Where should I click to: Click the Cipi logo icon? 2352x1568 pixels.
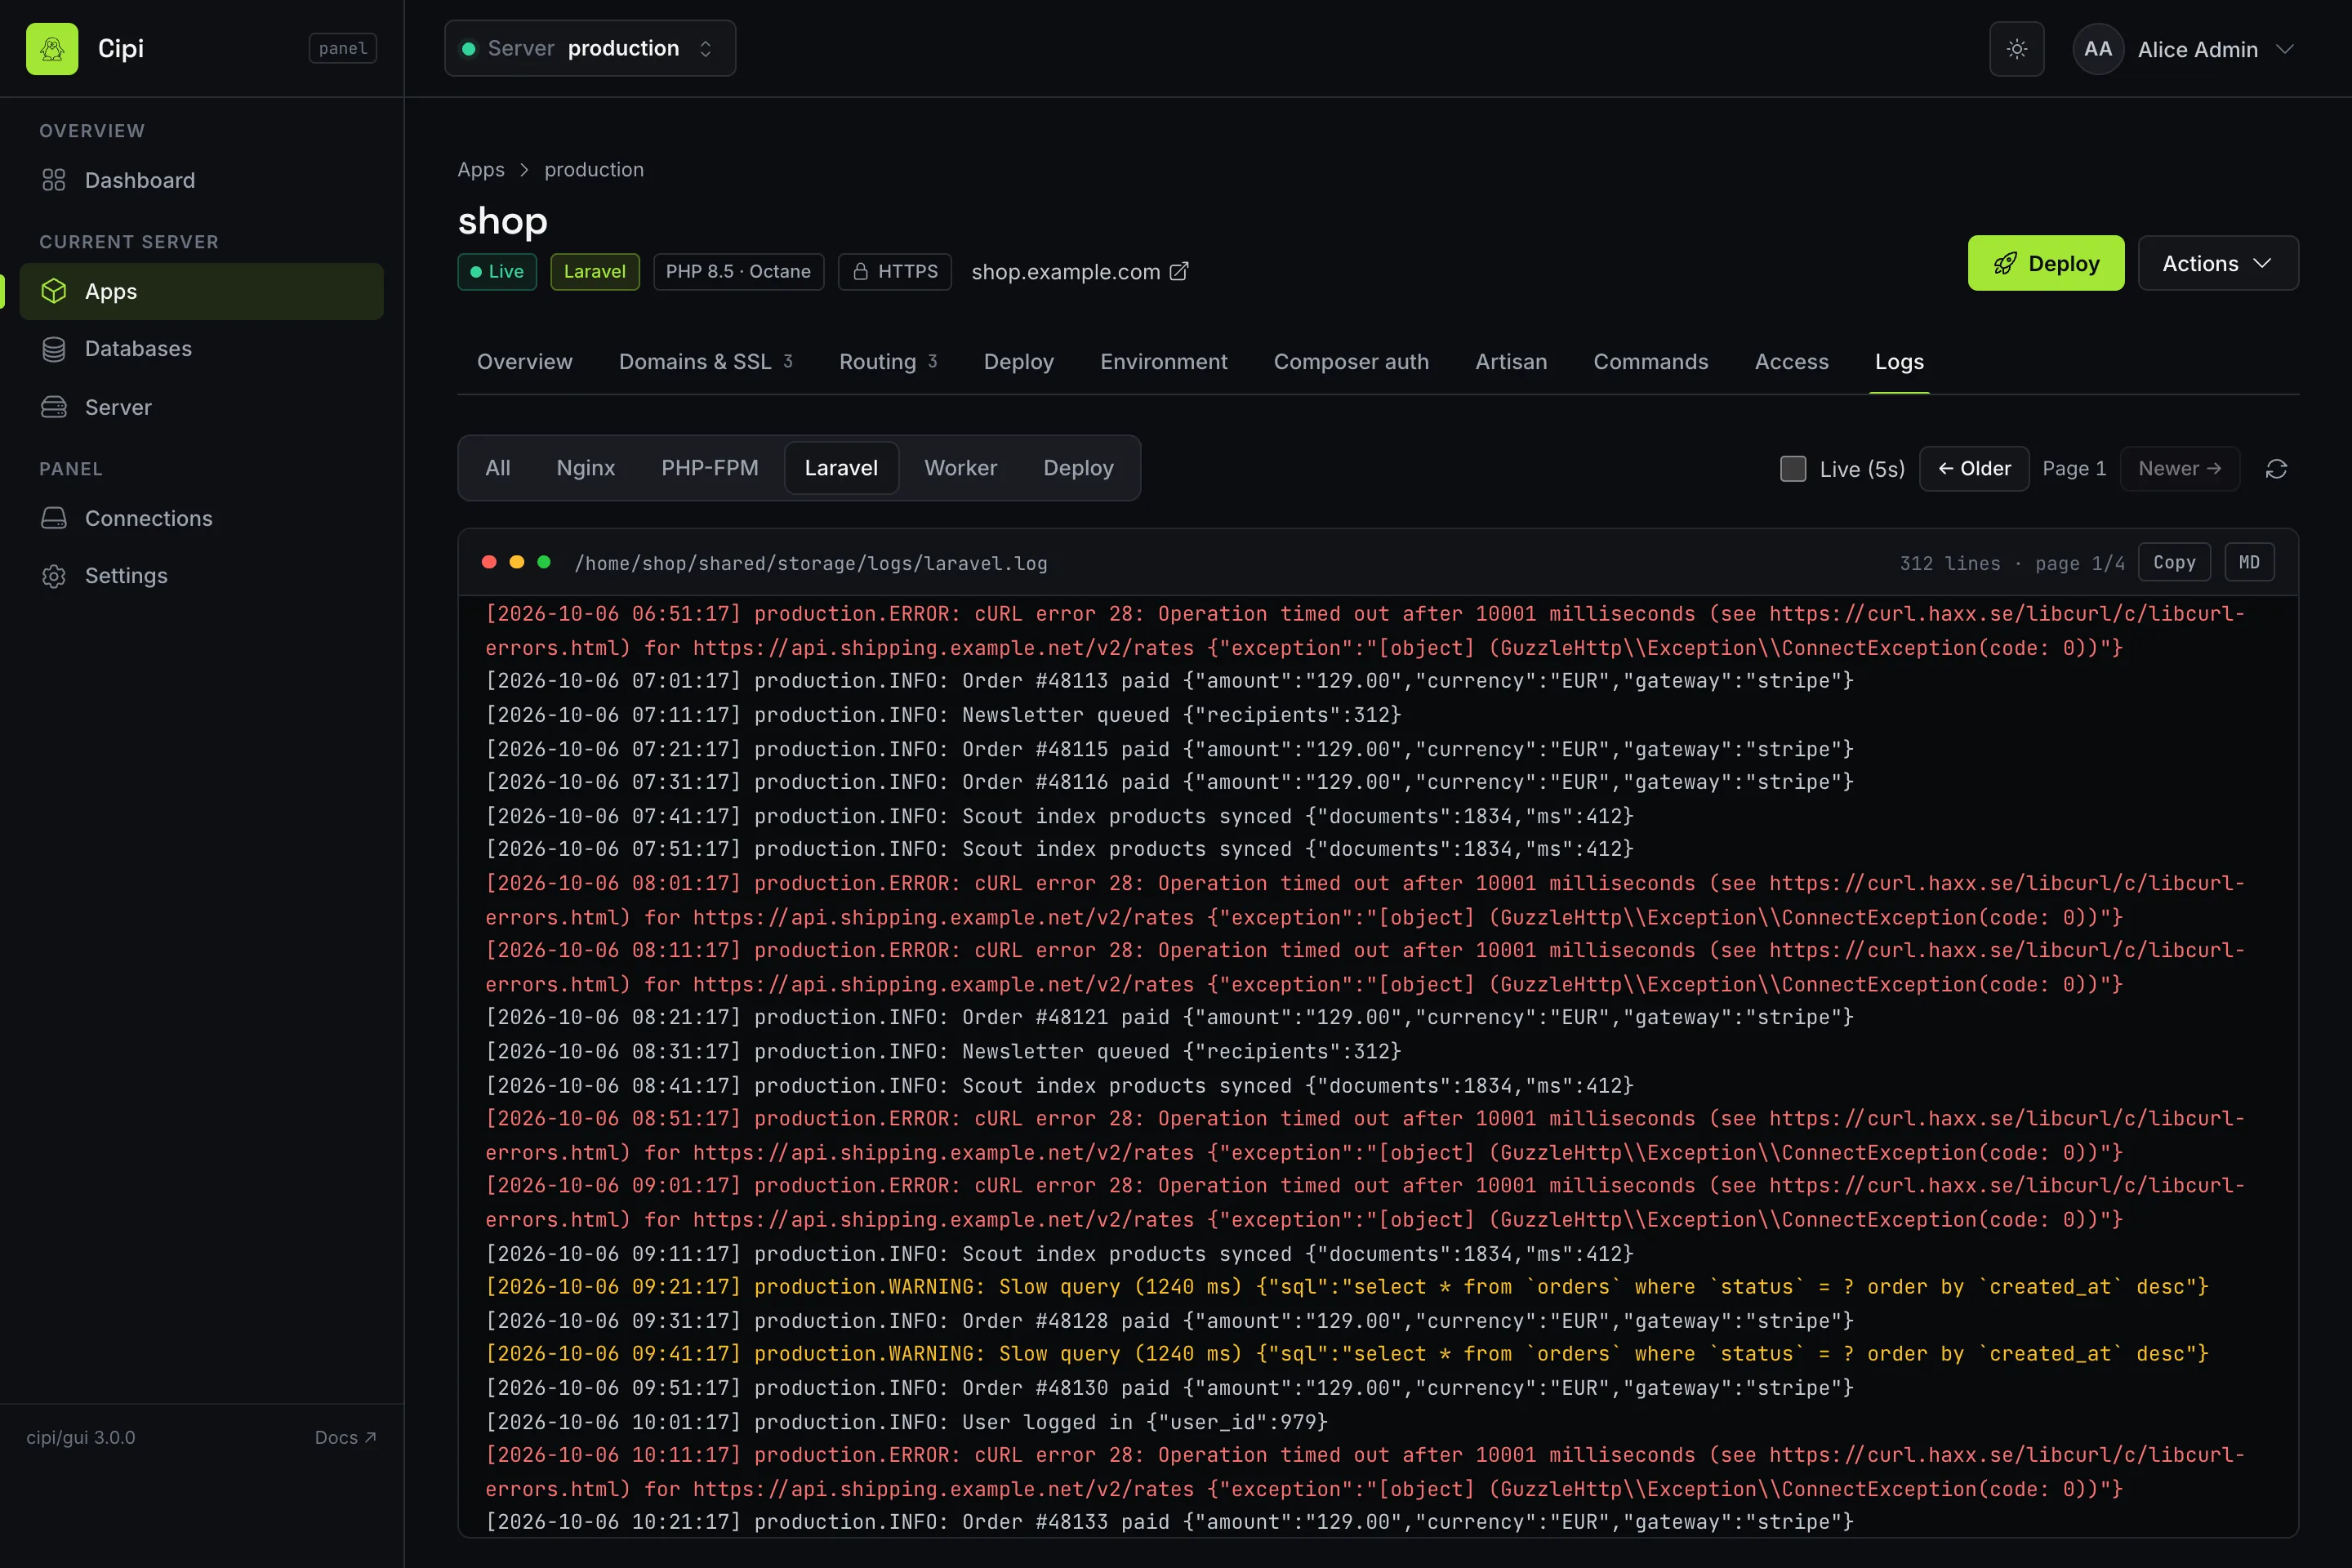tap(52, 48)
